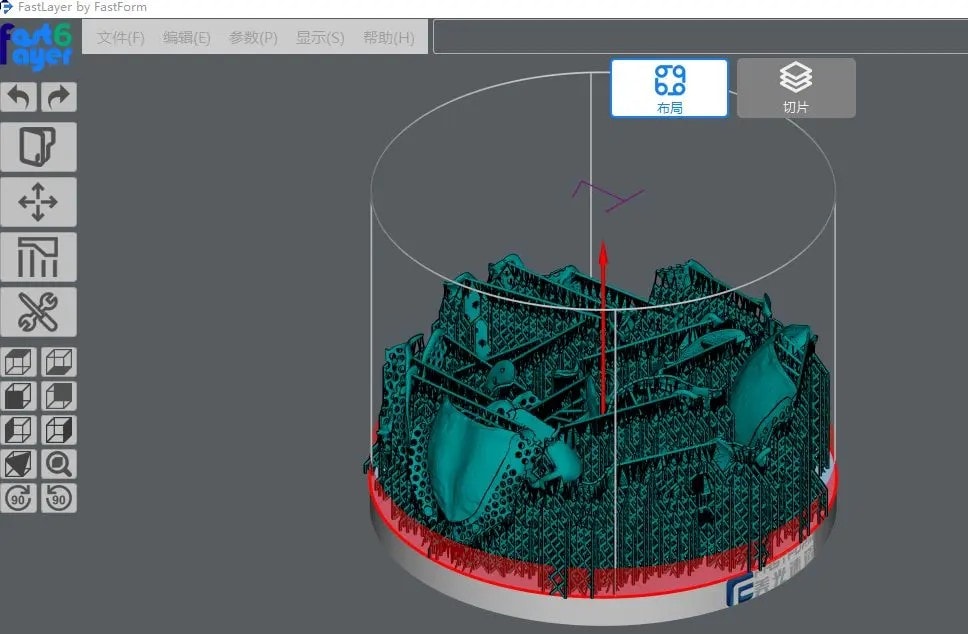Switch to top view cube
Screen dimensions: 968x634
click(x=20, y=362)
